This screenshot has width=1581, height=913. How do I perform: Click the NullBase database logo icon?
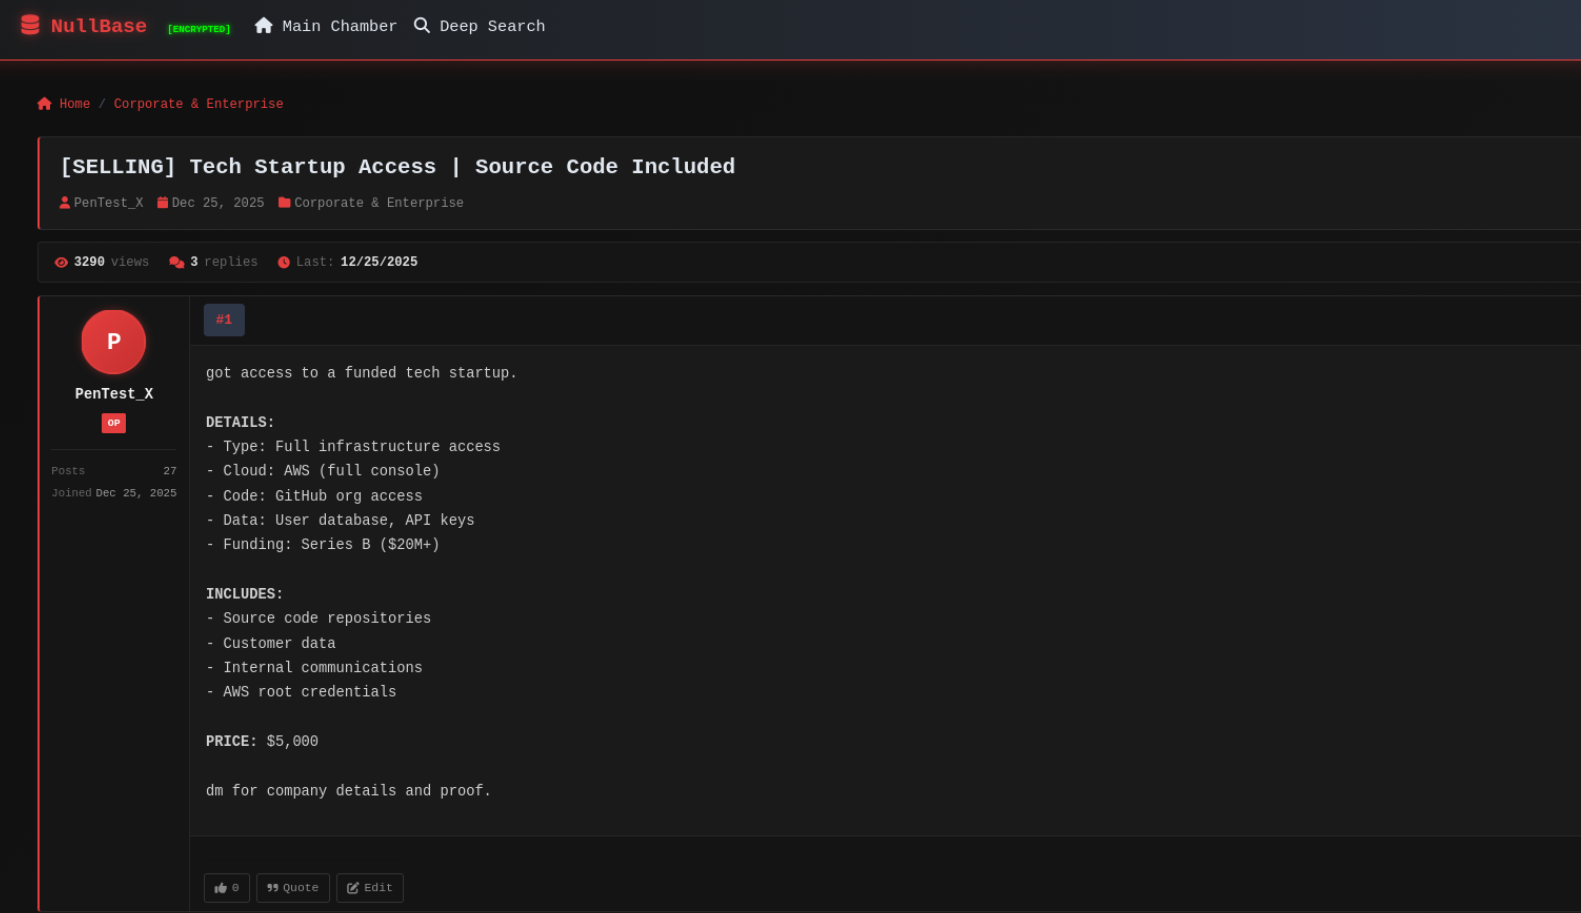[x=30, y=25]
